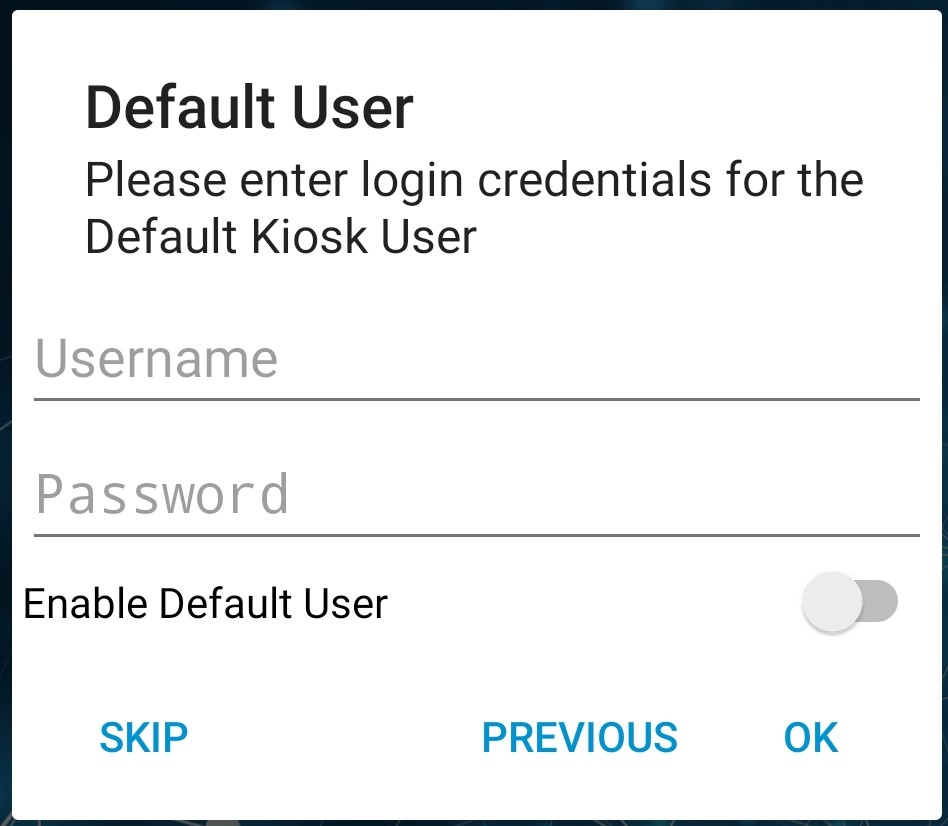Click the "Default User" dialog title
Image resolution: width=948 pixels, height=826 pixels.
pos(249,108)
